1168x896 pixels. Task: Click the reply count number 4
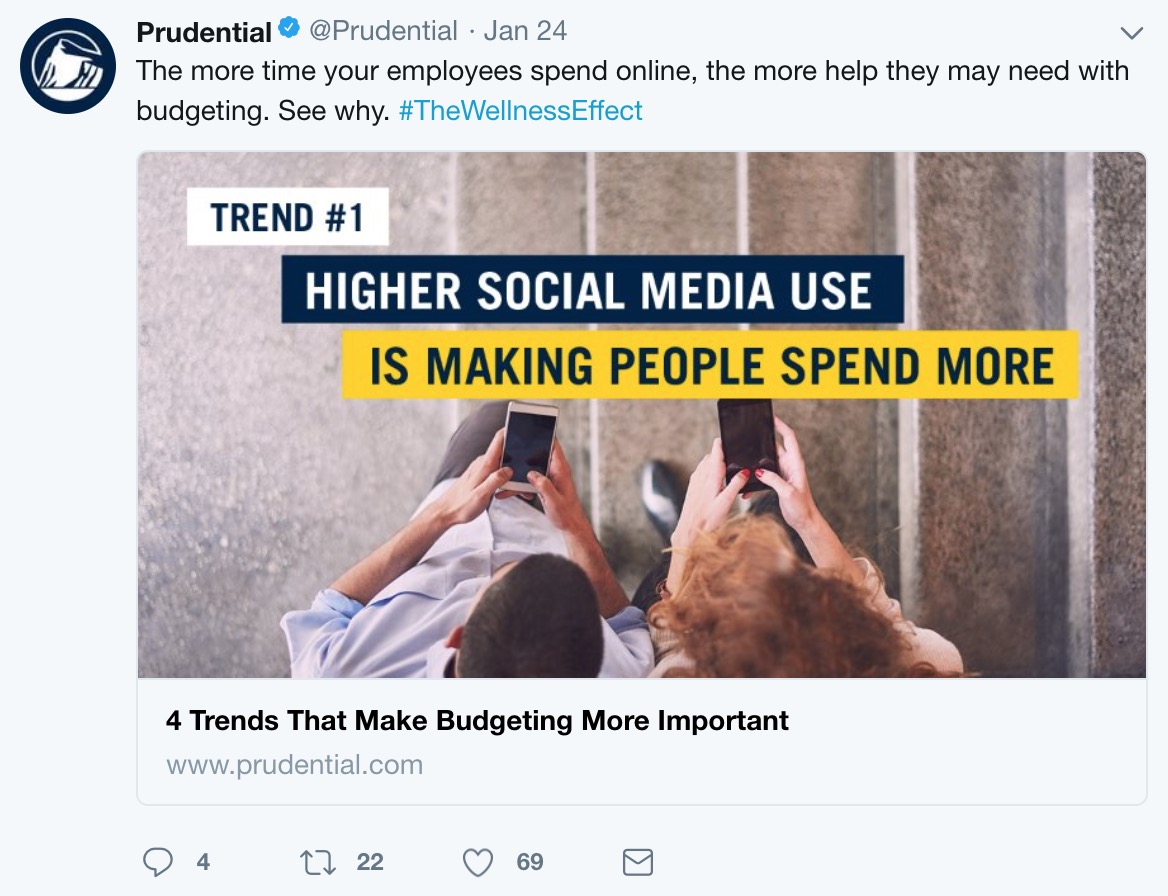click(x=203, y=862)
